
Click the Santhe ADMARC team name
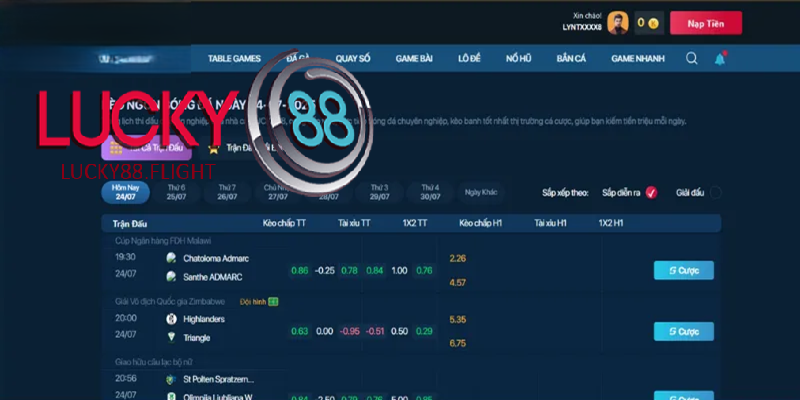click(213, 277)
